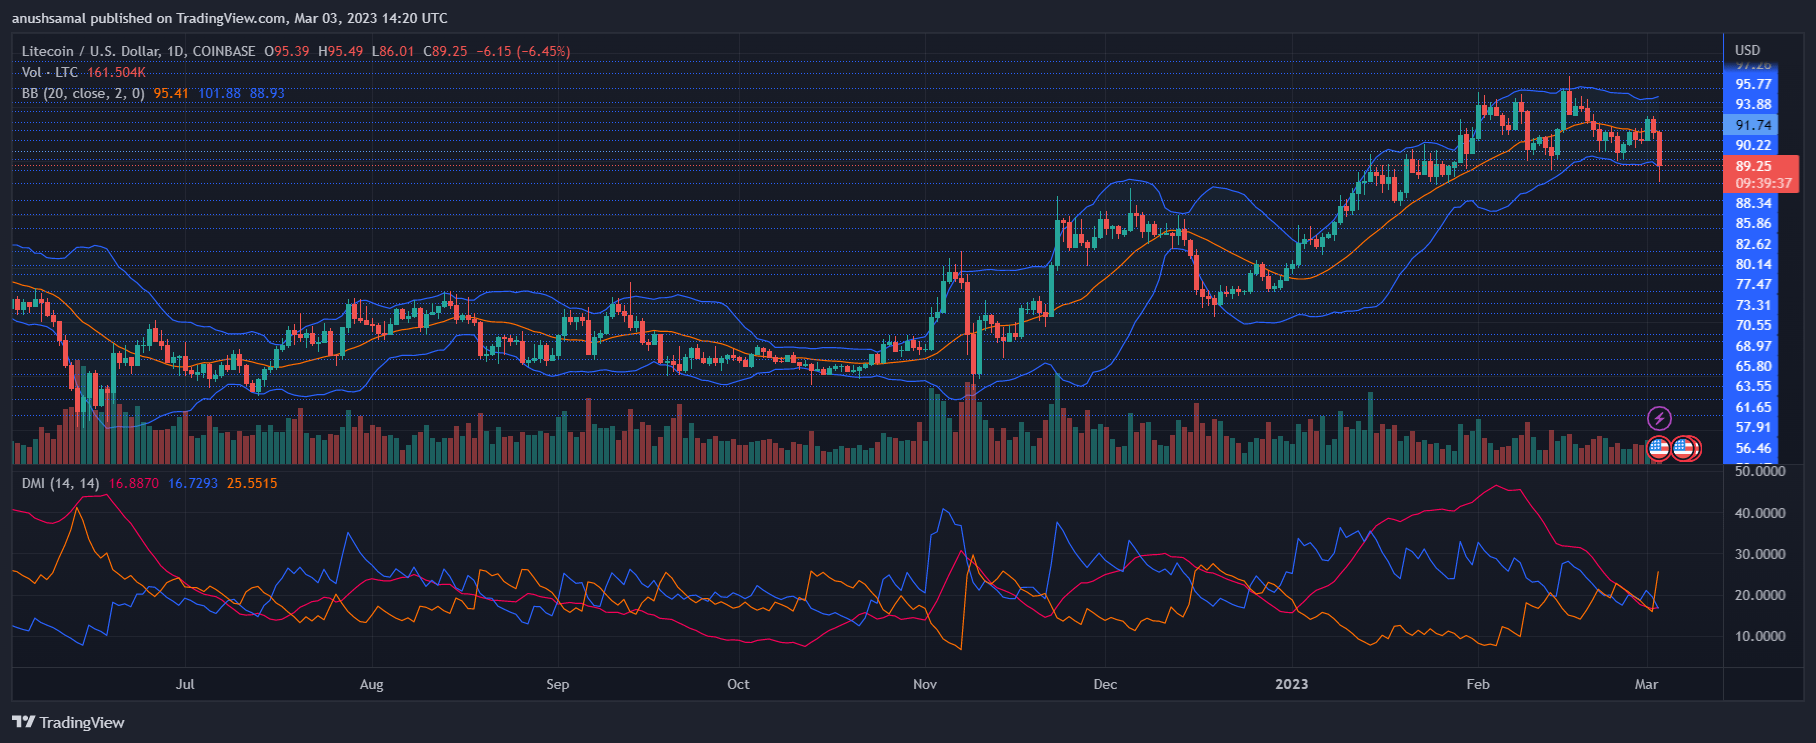Click the open value O95.39
The height and width of the screenshot is (743, 1816).
click(x=287, y=51)
